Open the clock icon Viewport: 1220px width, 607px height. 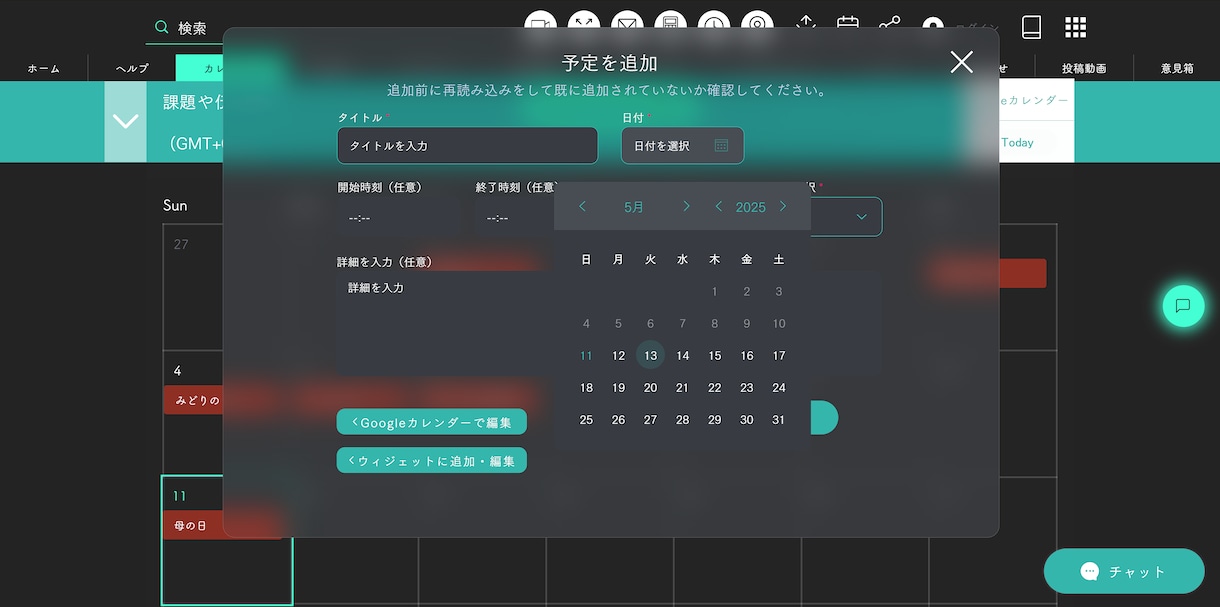[714, 25]
